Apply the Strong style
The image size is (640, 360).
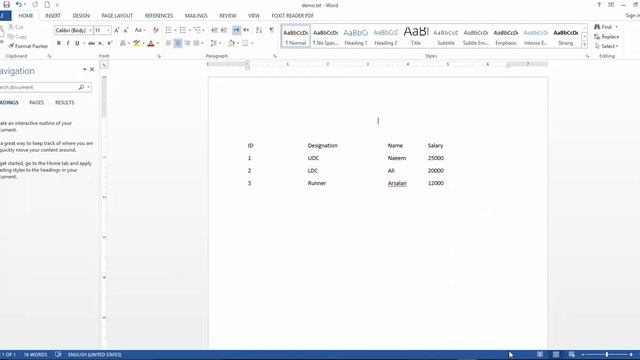tap(566, 36)
